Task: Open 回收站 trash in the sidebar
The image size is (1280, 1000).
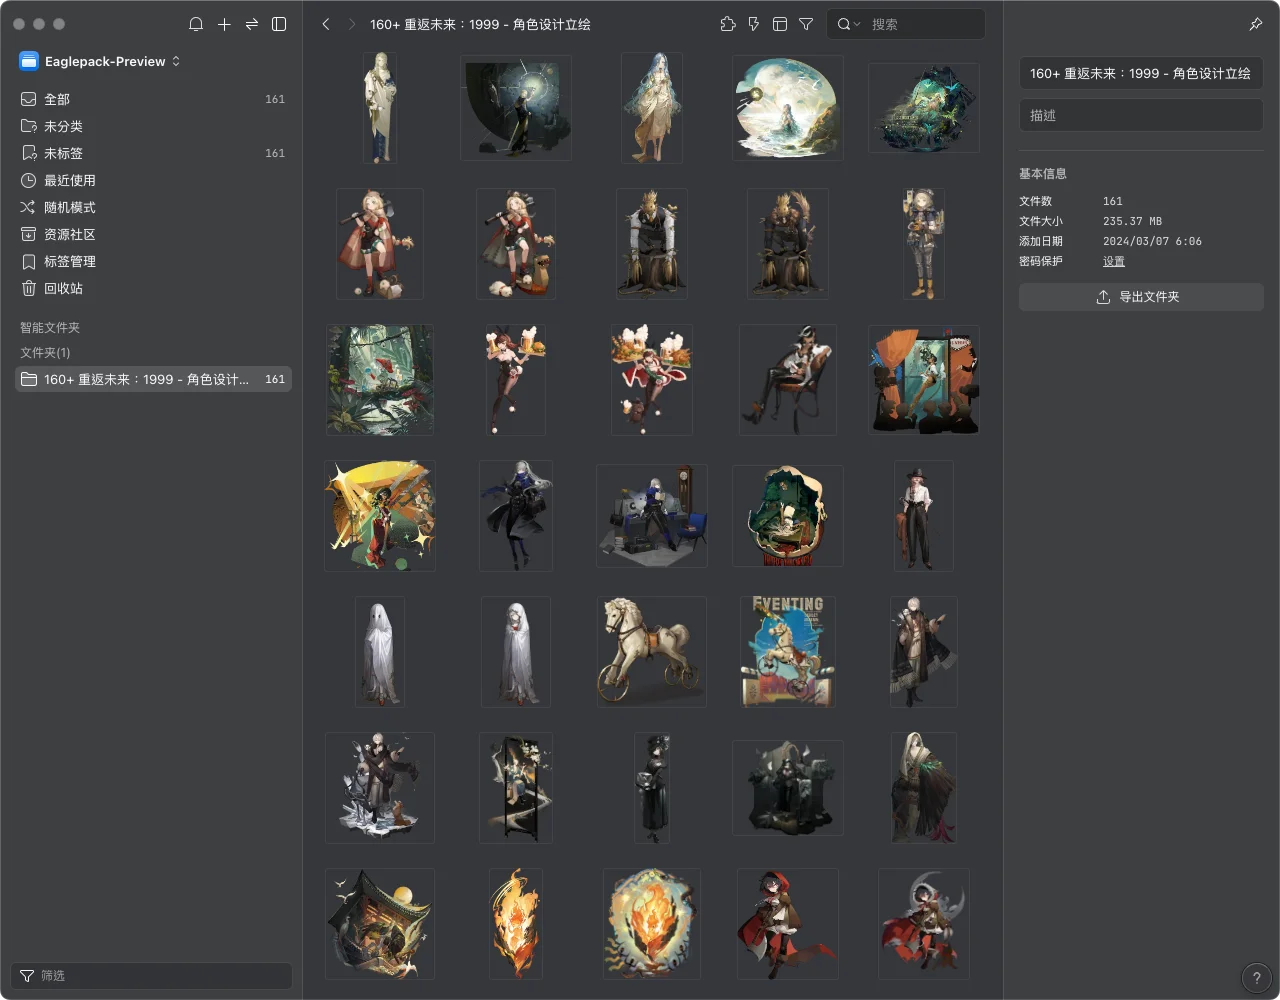Action: [x=153, y=288]
